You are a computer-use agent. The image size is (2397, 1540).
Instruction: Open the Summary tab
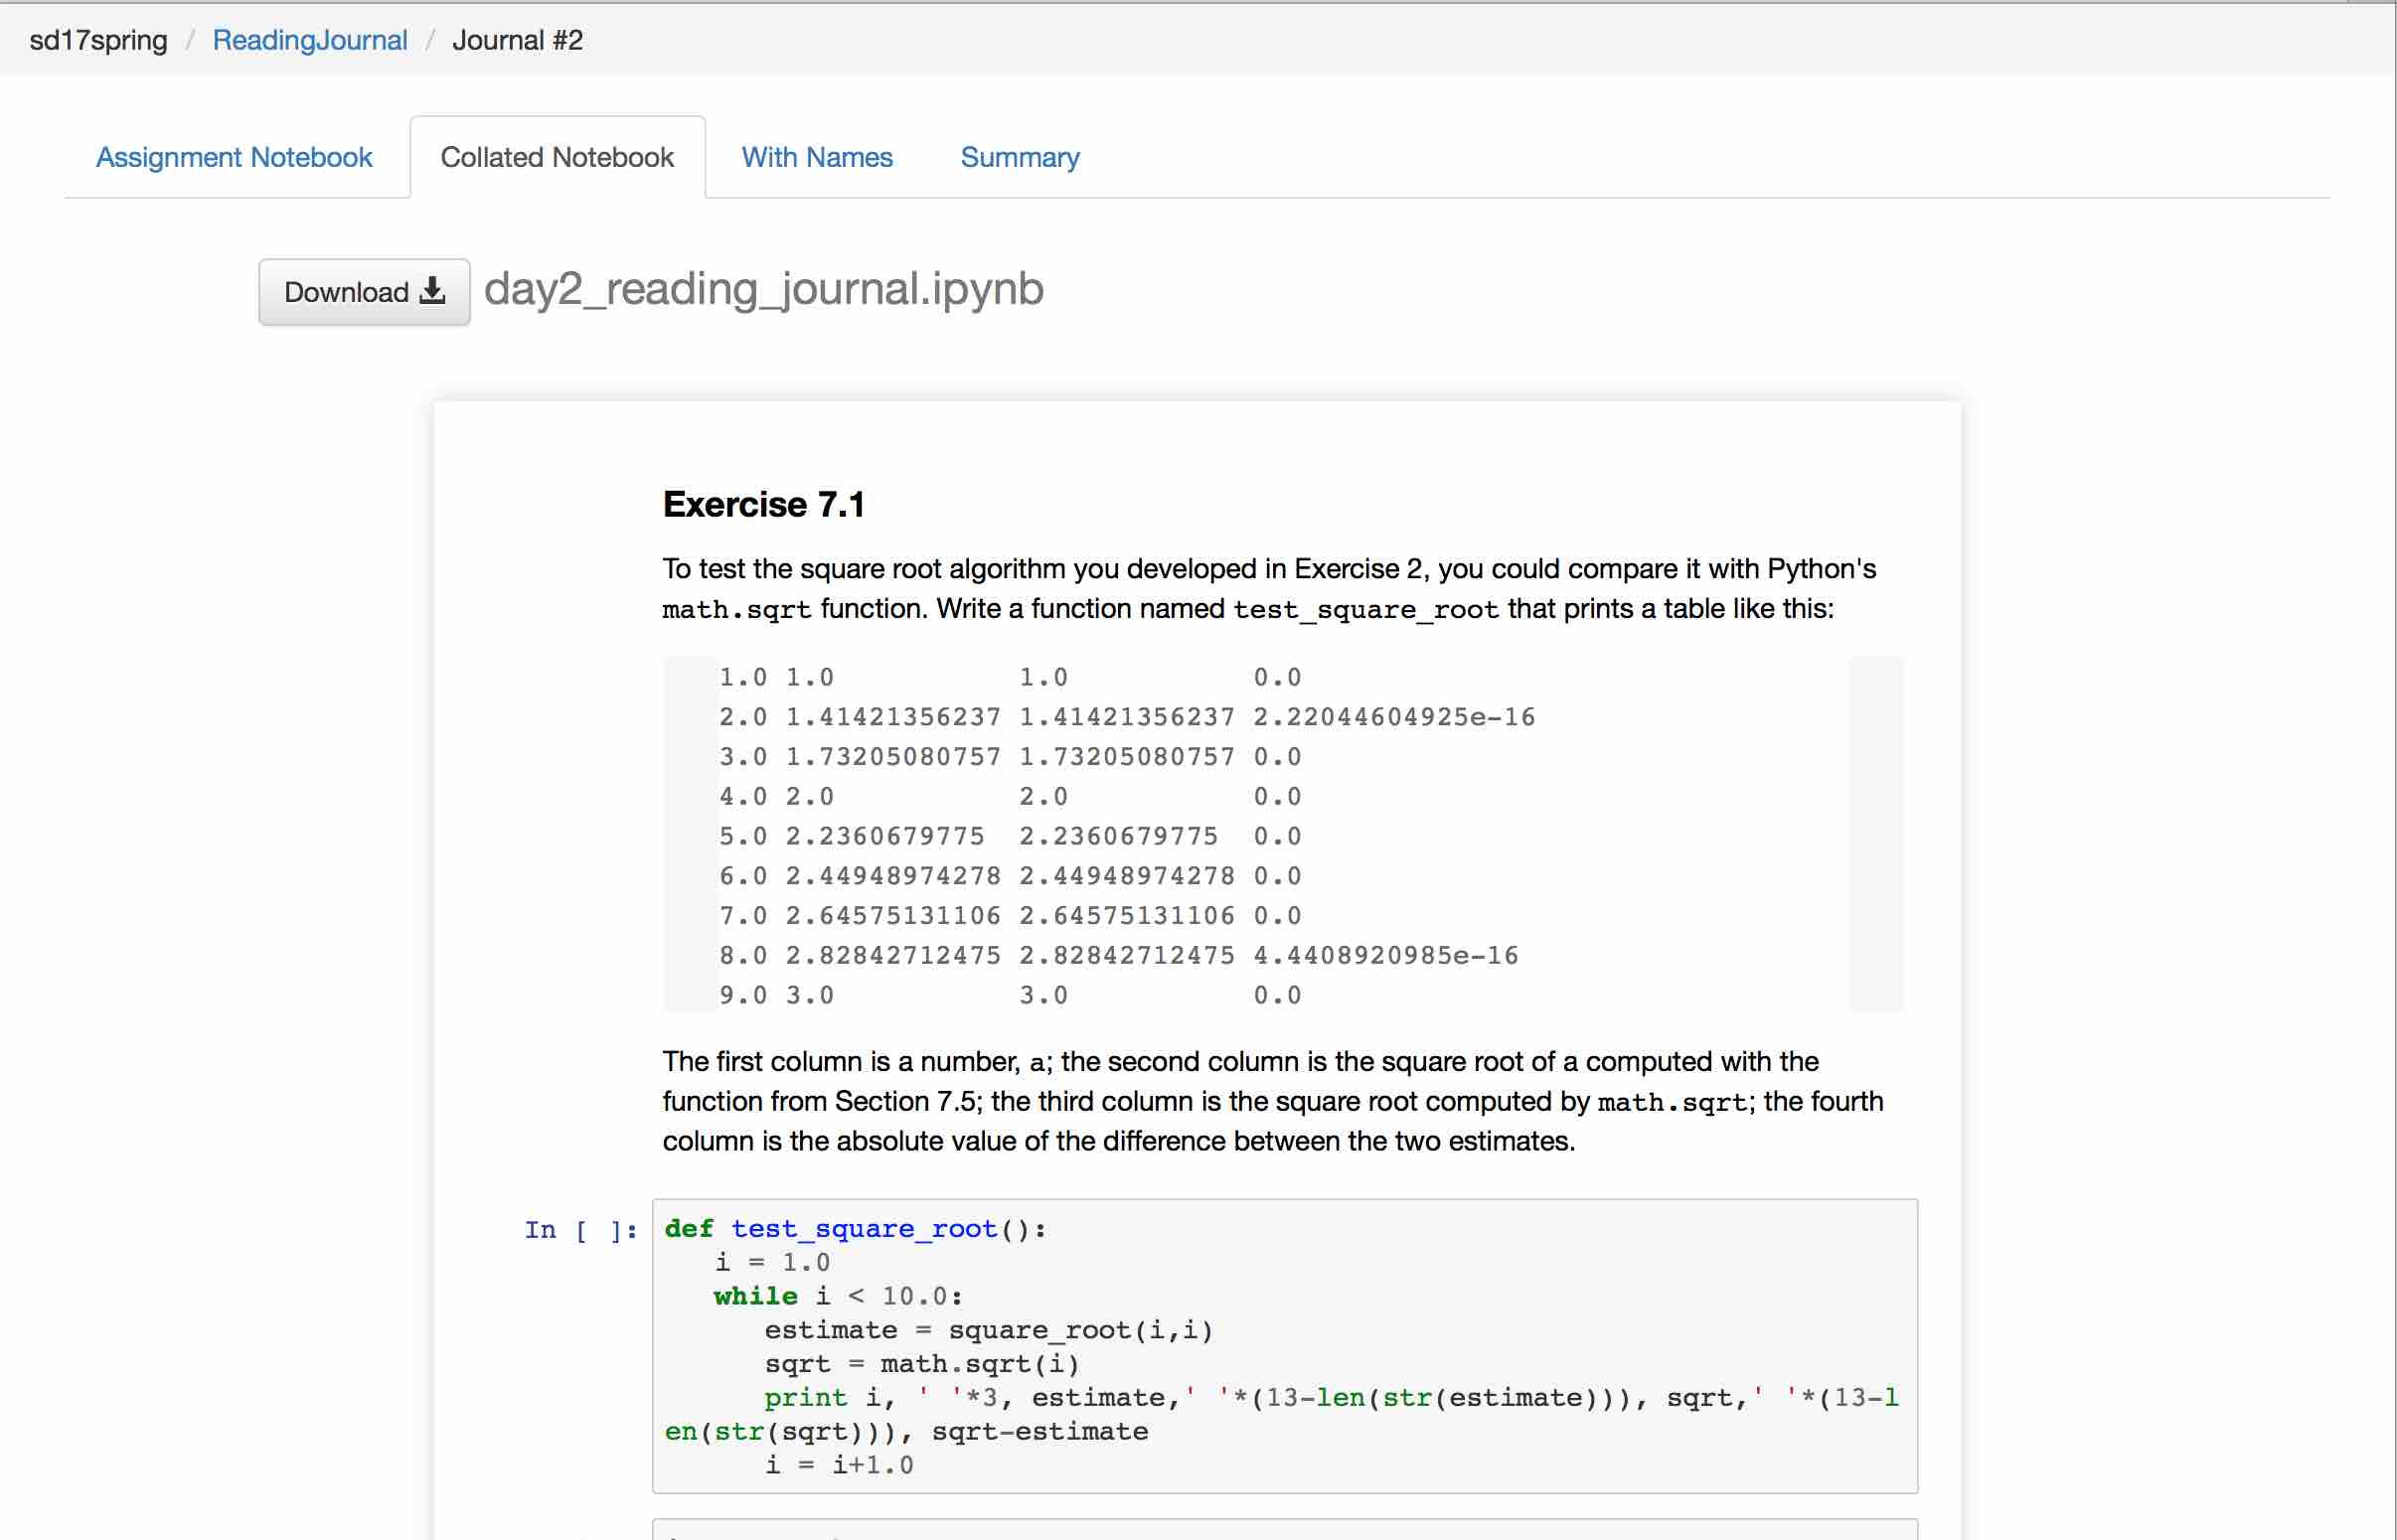click(1019, 157)
